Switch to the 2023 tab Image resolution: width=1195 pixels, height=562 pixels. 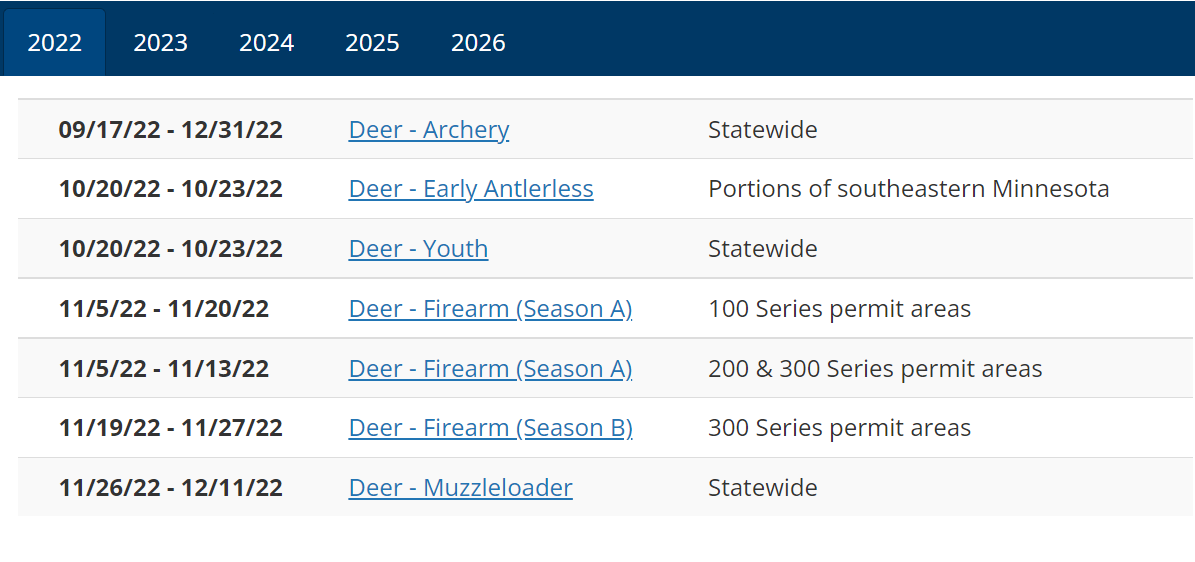(160, 42)
